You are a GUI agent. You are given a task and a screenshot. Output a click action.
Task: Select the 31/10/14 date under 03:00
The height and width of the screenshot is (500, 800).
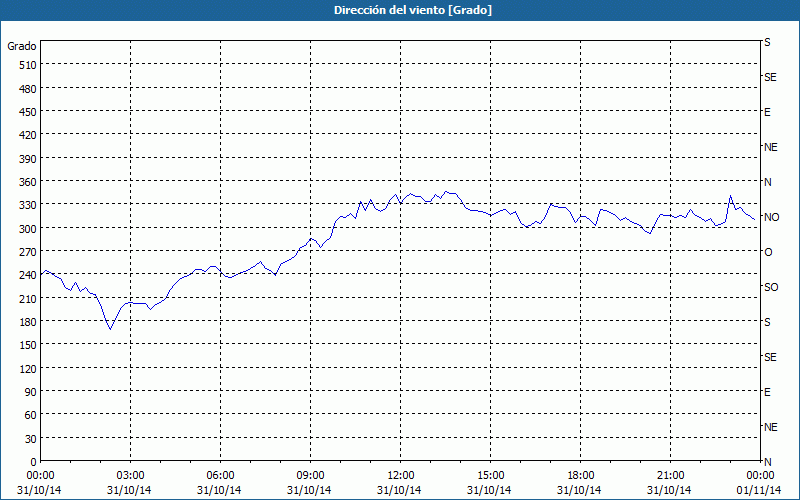coord(129,490)
